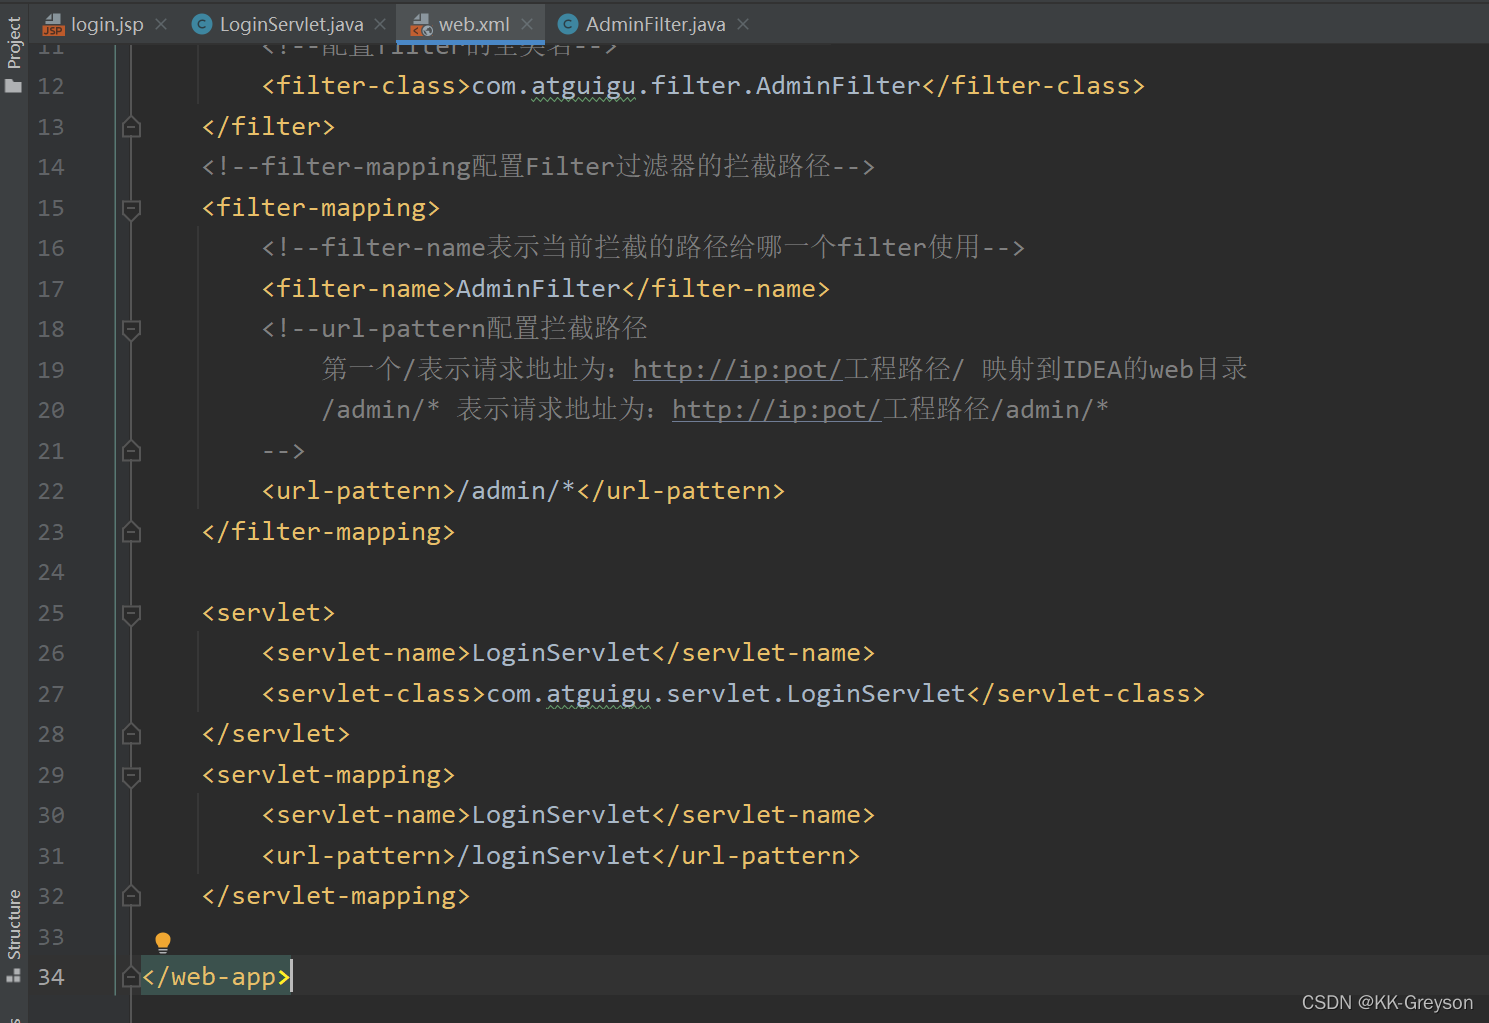Click line number 12 in the gutter
Image resolution: width=1489 pixels, height=1023 pixels.
[x=51, y=86]
